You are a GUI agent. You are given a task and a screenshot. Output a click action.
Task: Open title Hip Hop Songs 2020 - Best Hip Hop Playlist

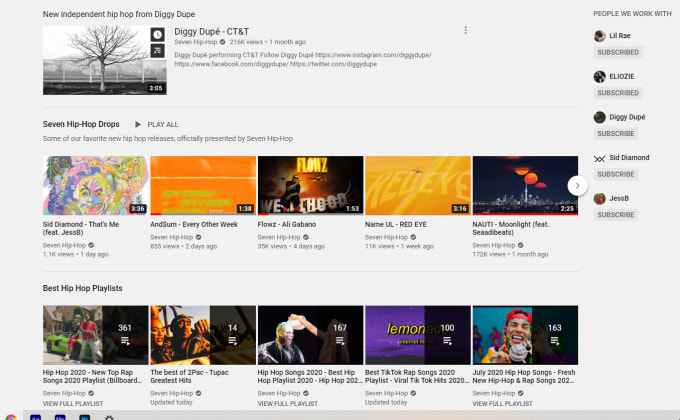tap(311, 377)
